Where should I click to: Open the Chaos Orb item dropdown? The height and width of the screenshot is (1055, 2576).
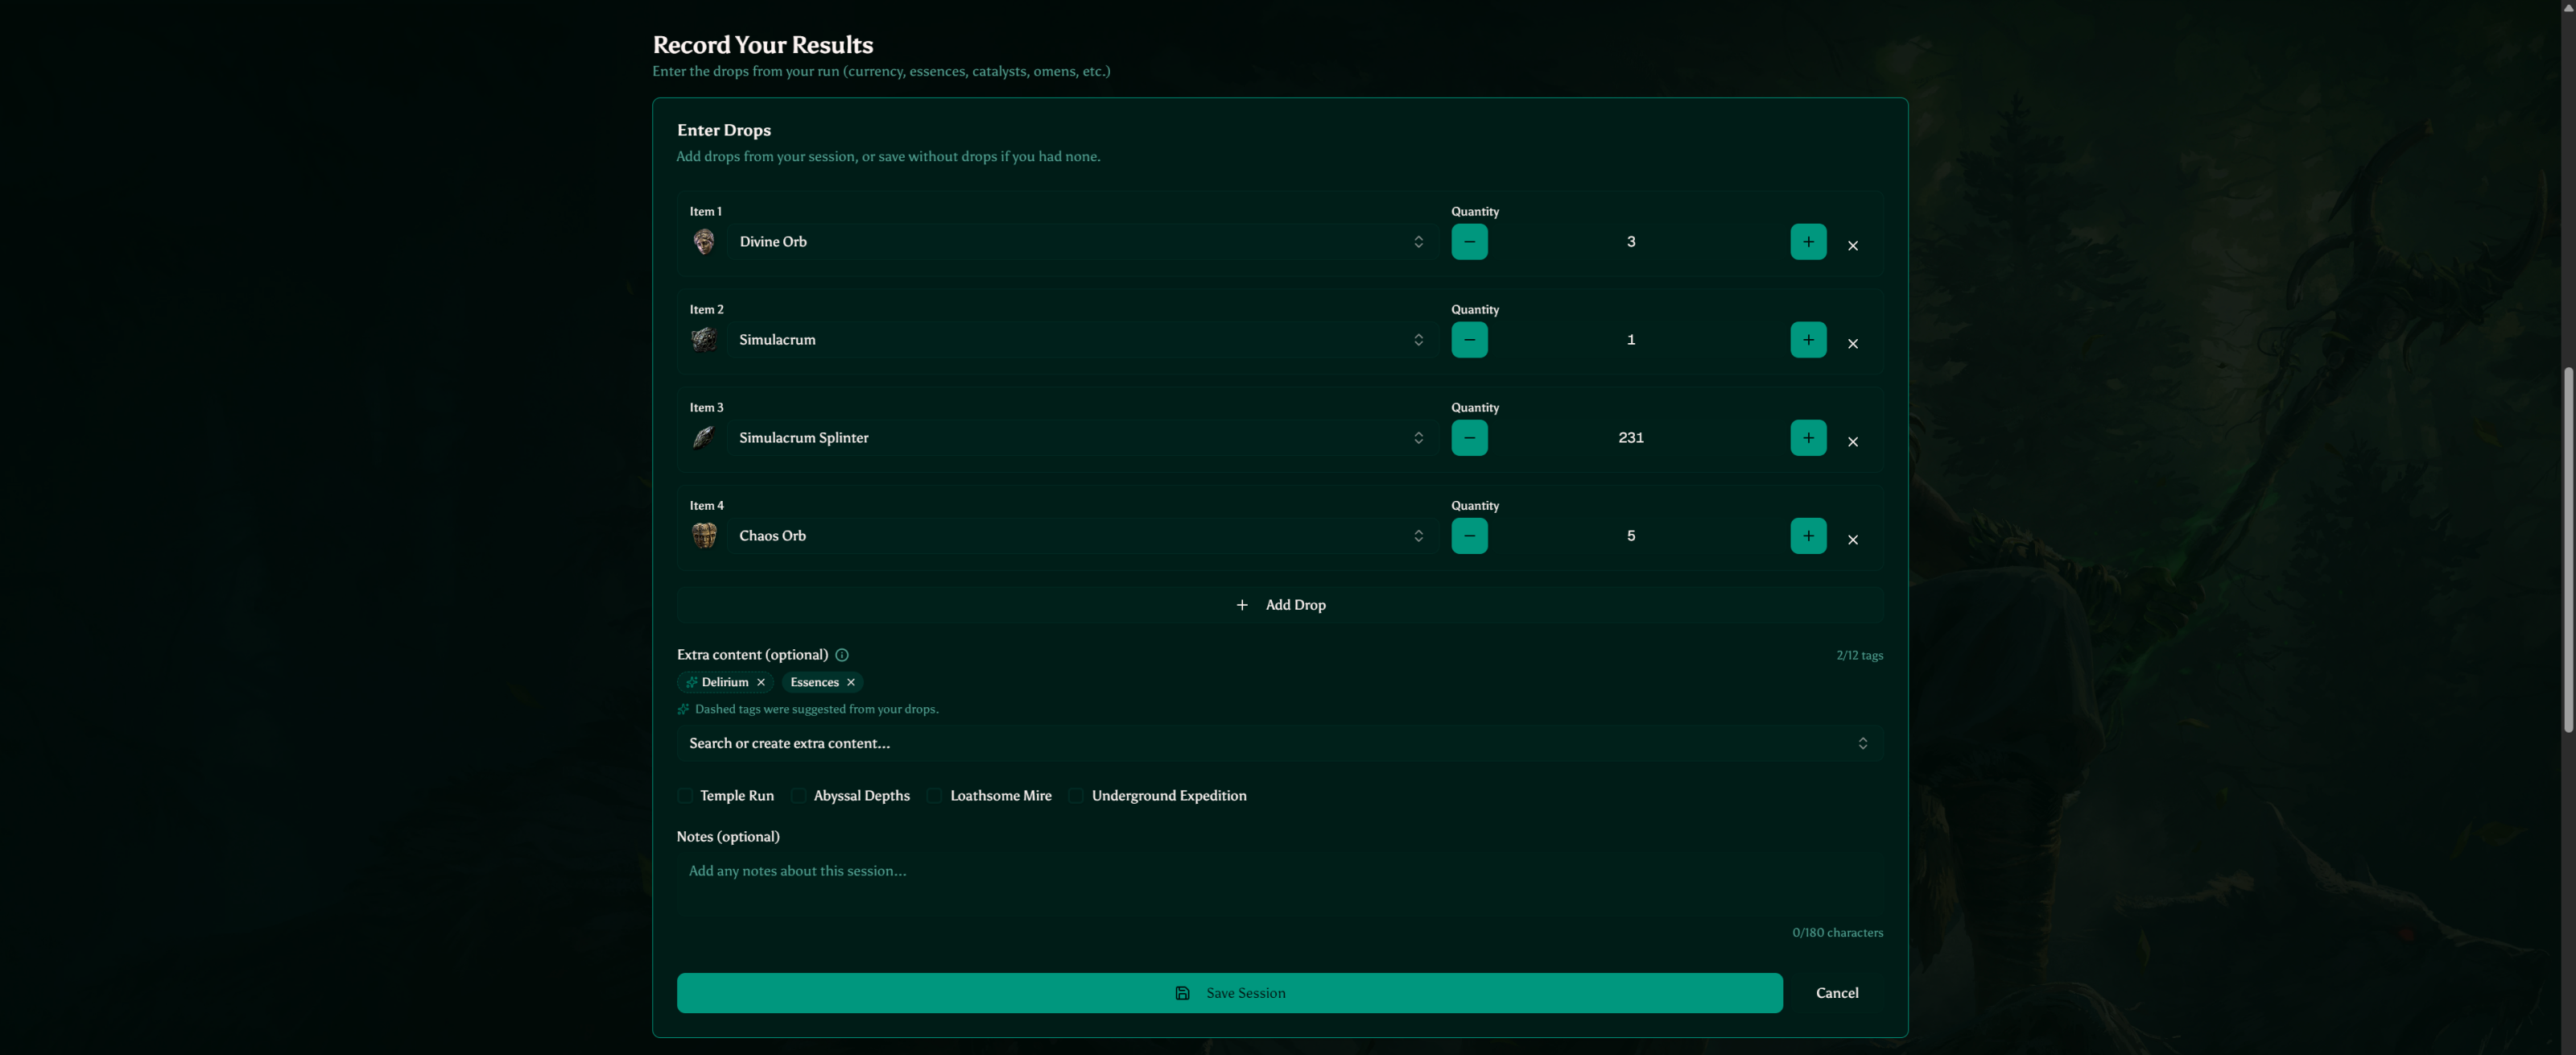[1082, 536]
